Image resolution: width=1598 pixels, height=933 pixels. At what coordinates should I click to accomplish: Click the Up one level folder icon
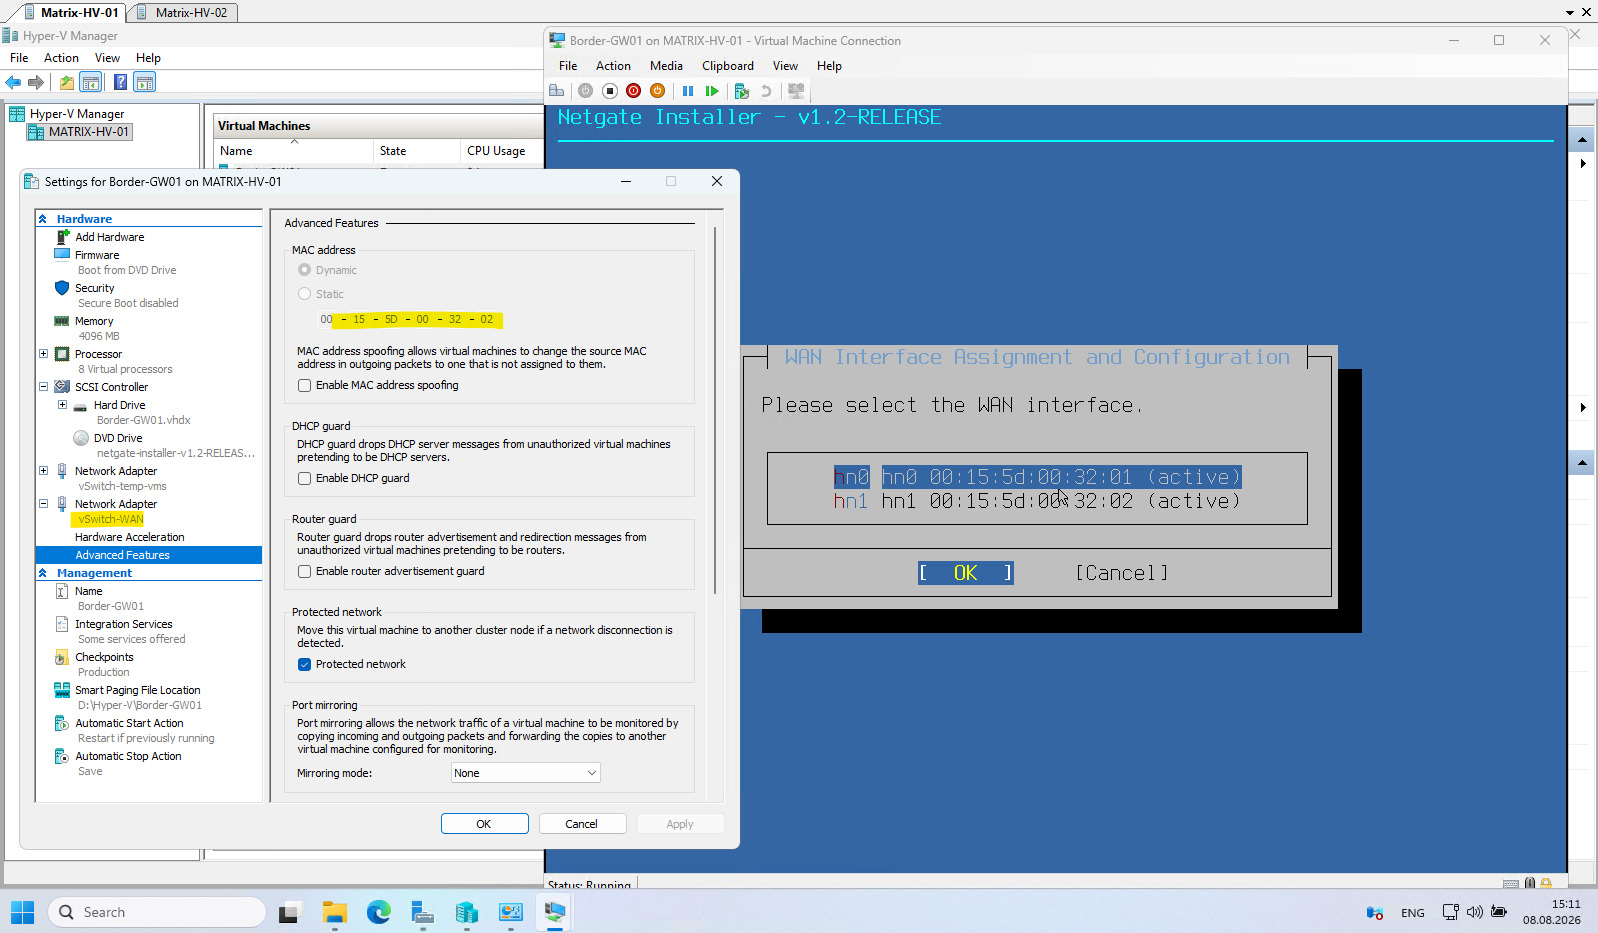[x=66, y=82]
